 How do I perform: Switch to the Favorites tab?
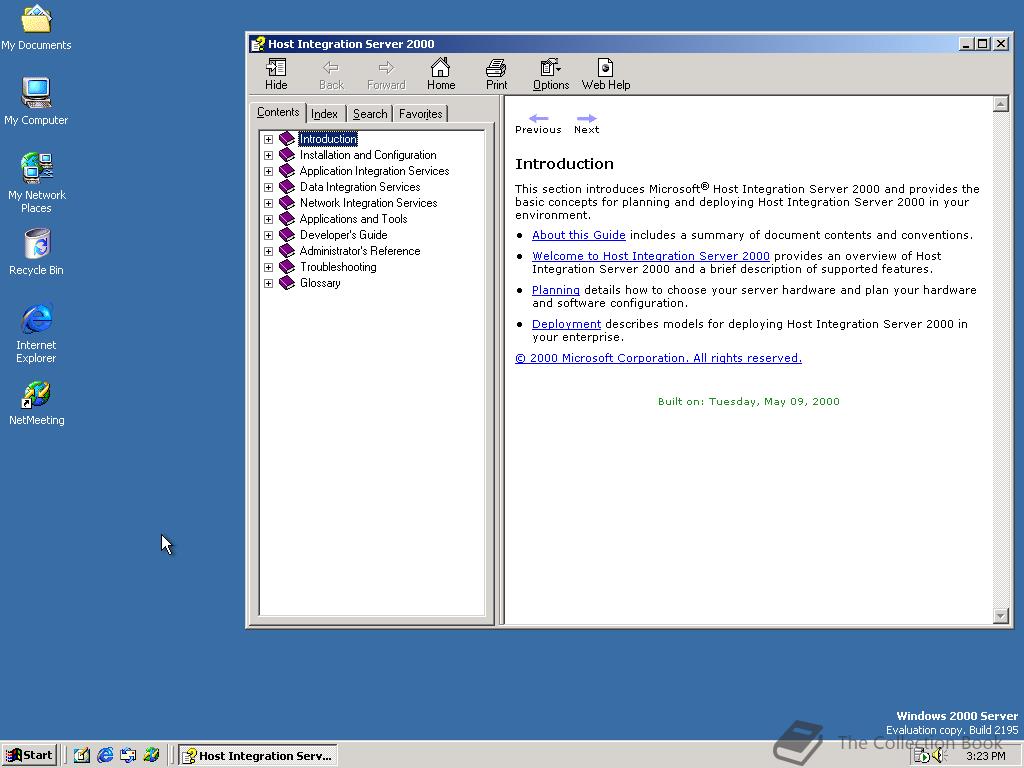click(421, 114)
